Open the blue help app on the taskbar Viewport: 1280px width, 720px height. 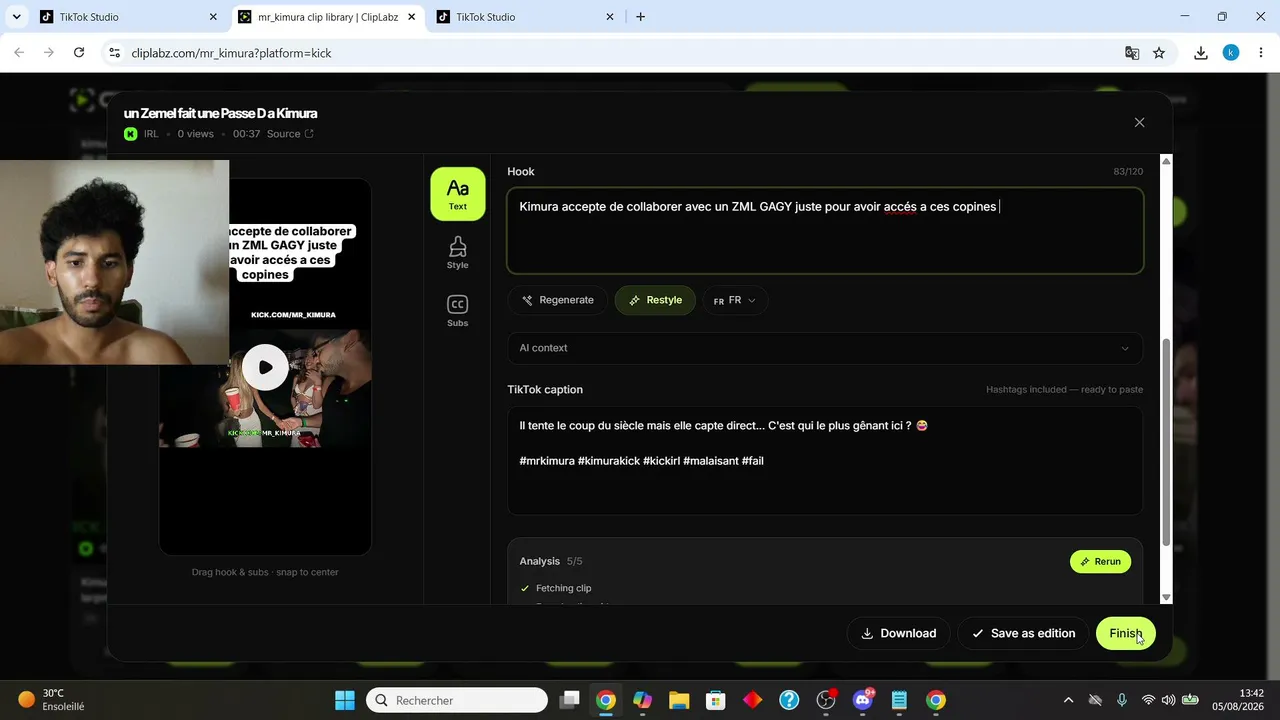click(x=789, y=700)
